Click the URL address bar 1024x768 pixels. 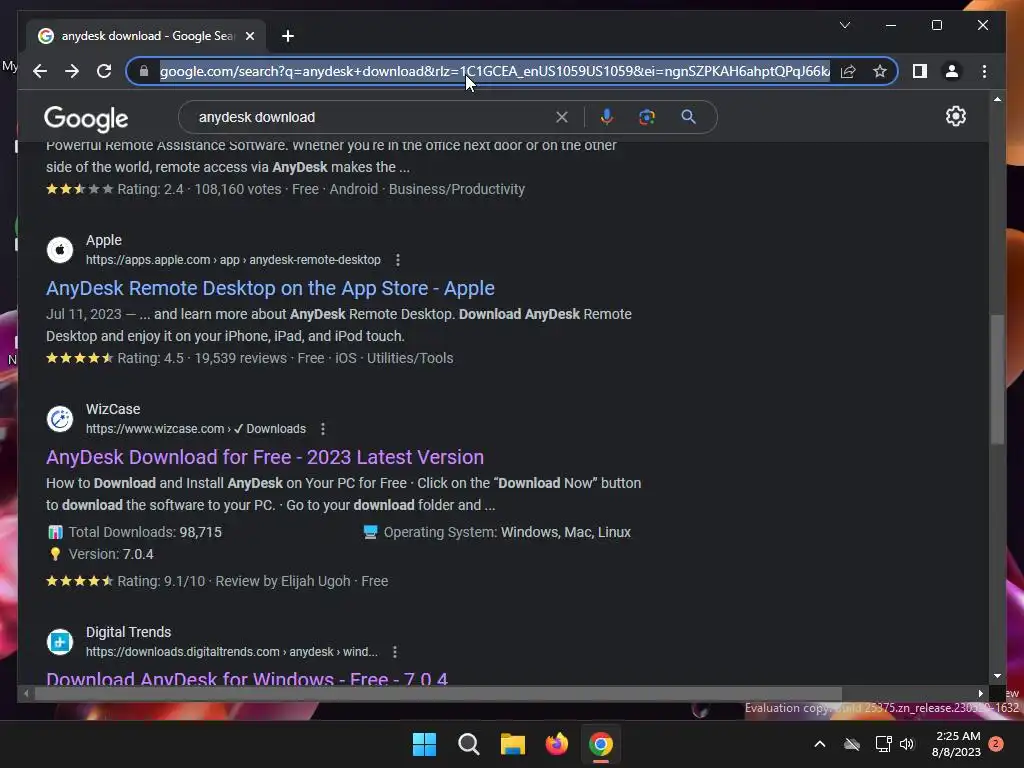click(x=494, y=71)
